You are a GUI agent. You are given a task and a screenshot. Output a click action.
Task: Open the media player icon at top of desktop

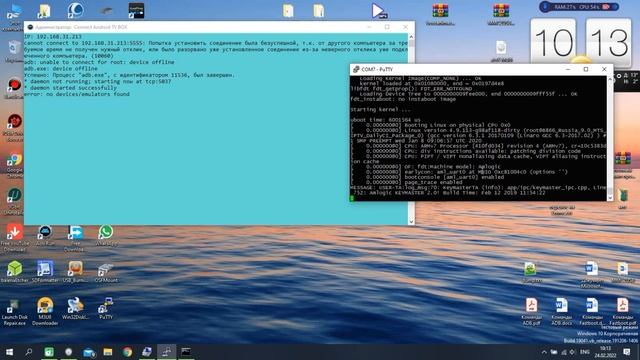point(379,11)
